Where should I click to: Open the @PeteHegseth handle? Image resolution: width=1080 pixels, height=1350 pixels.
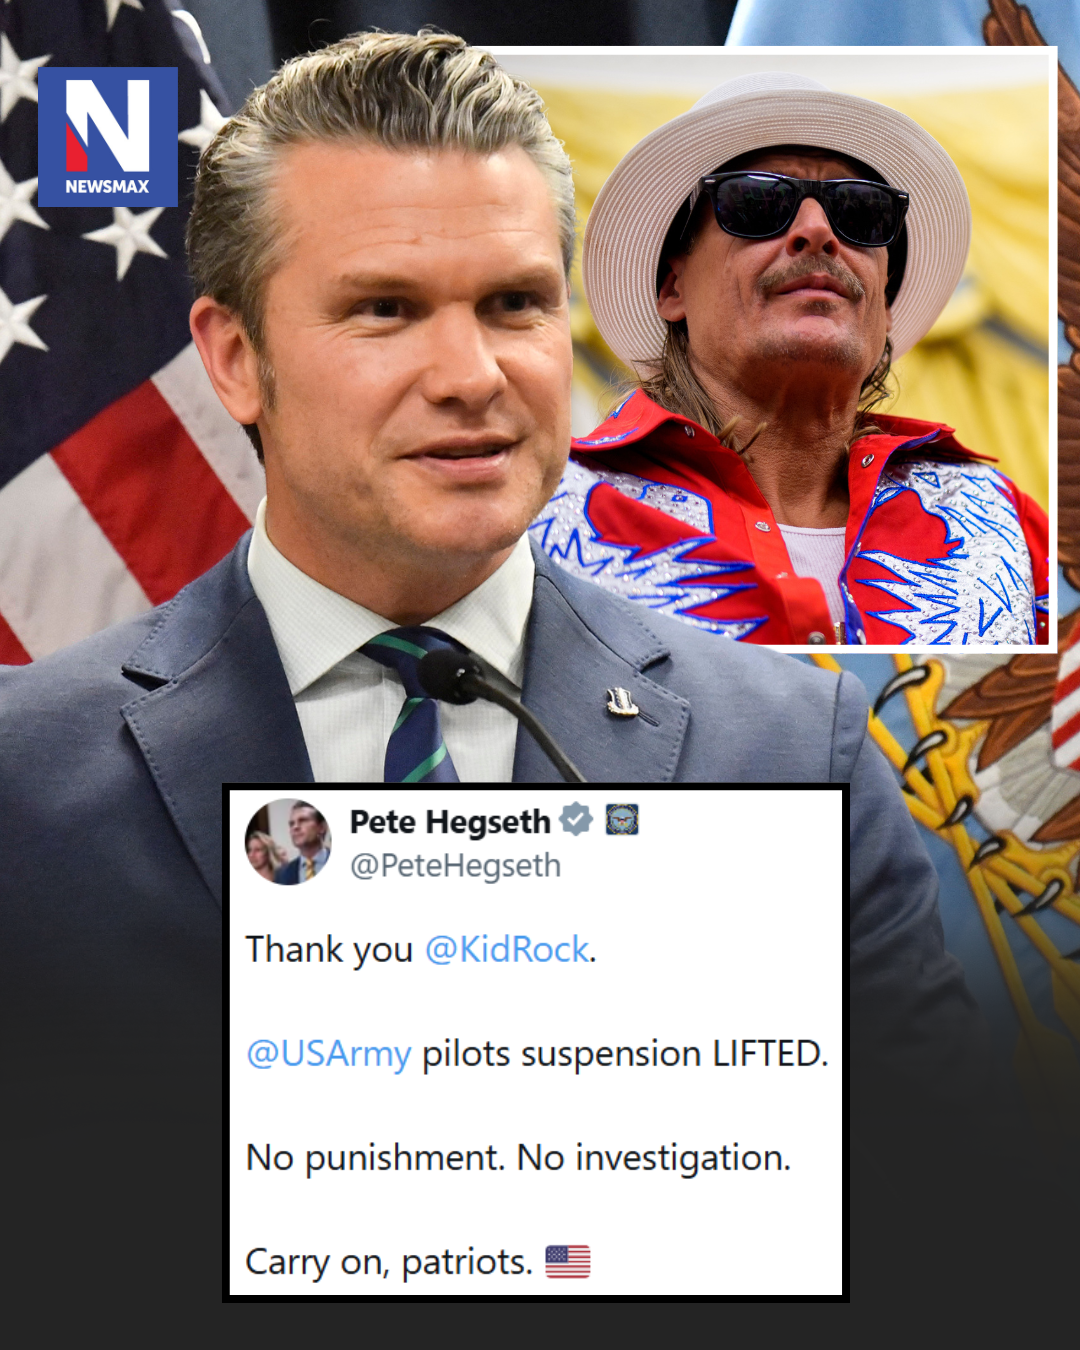(x=455, y=866)
